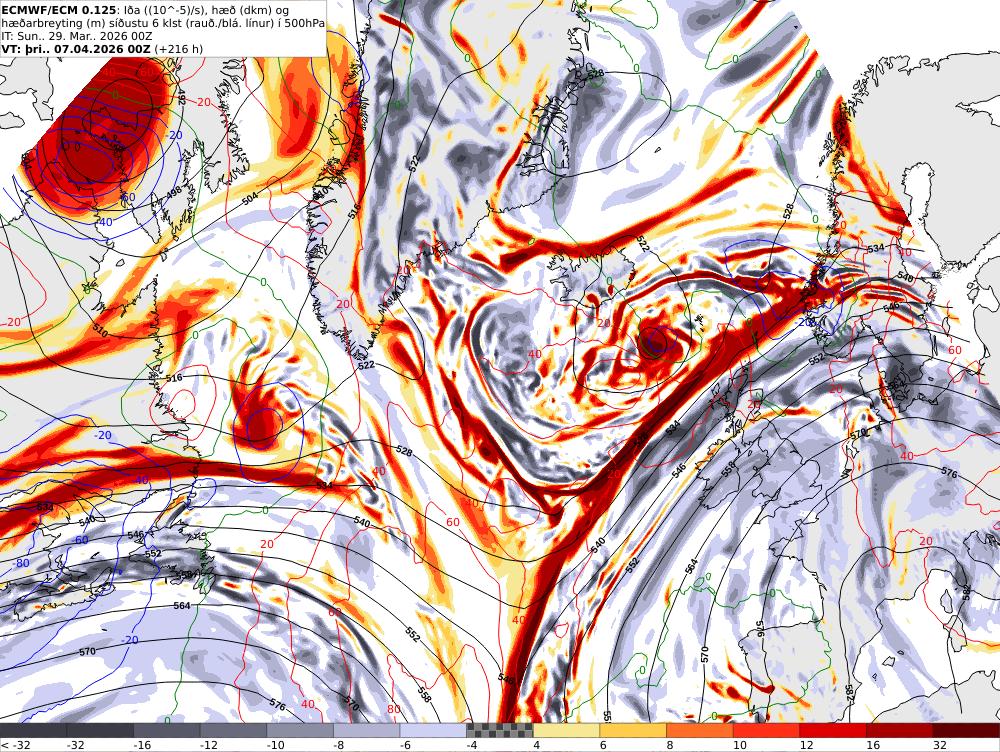Click the bold ECMWF/ECM 0.125 title text

point(59,10)
